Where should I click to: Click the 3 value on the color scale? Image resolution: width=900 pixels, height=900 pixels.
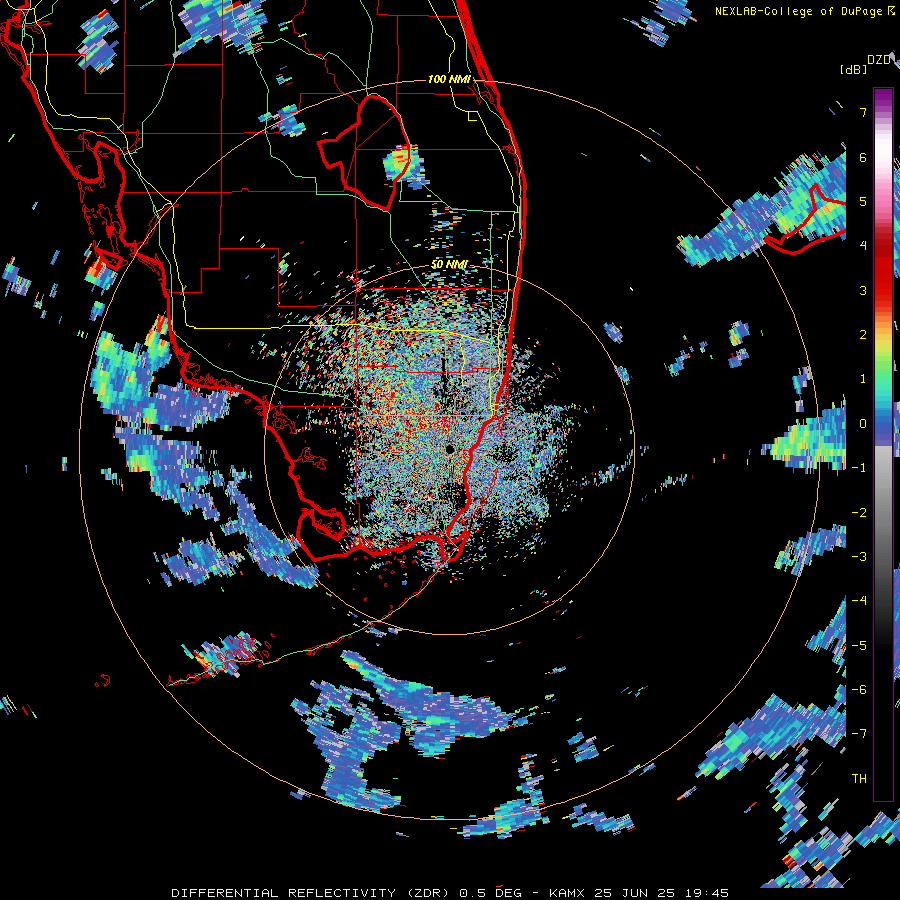click(863, 290)
